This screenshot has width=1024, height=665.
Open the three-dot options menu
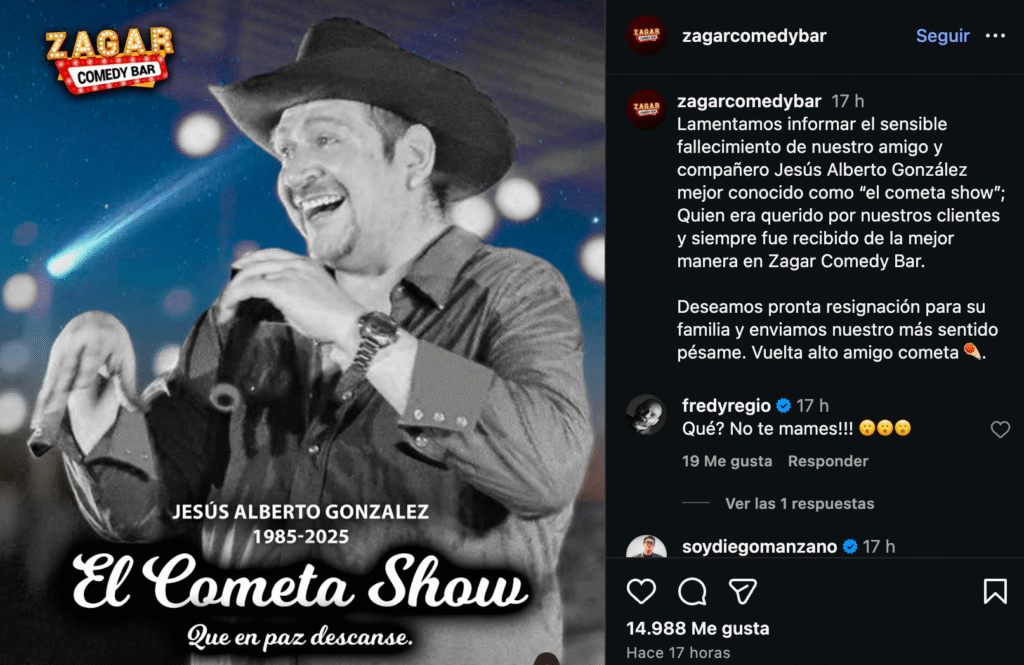(x=995, y=35)
